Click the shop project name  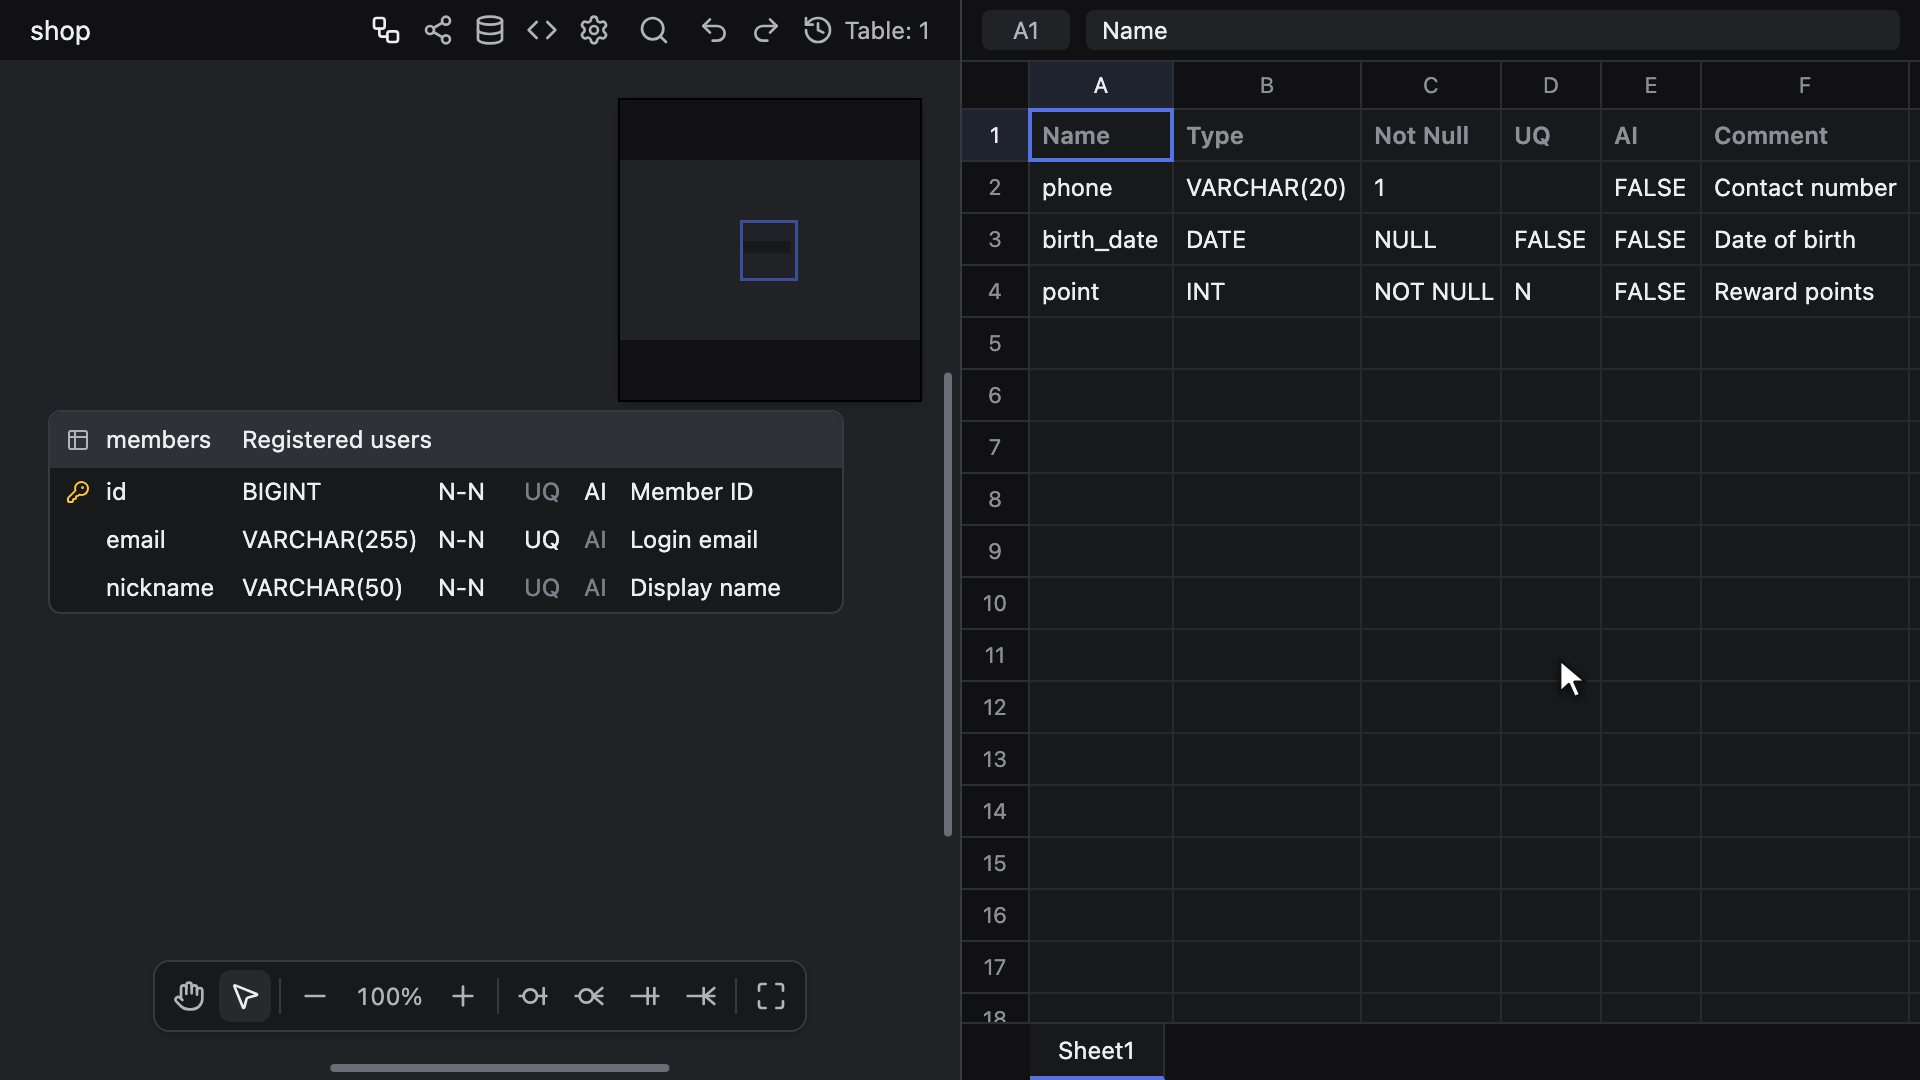coord(60,31)
